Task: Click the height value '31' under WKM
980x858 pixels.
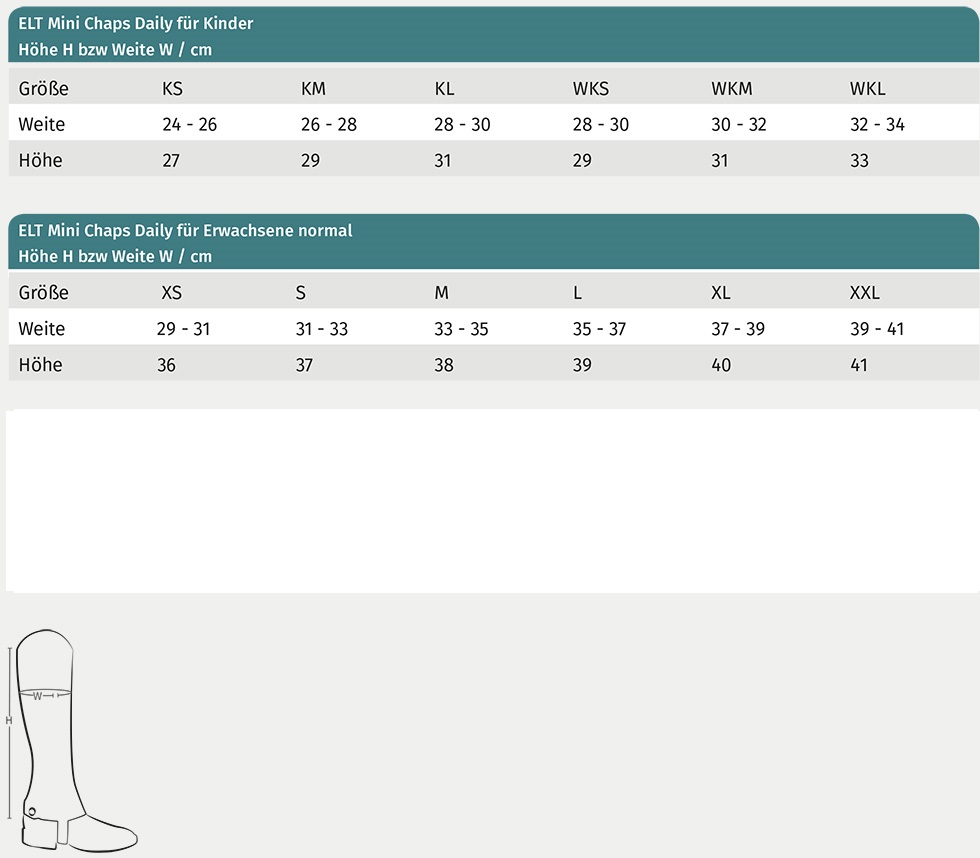Action: click(719, 161)
